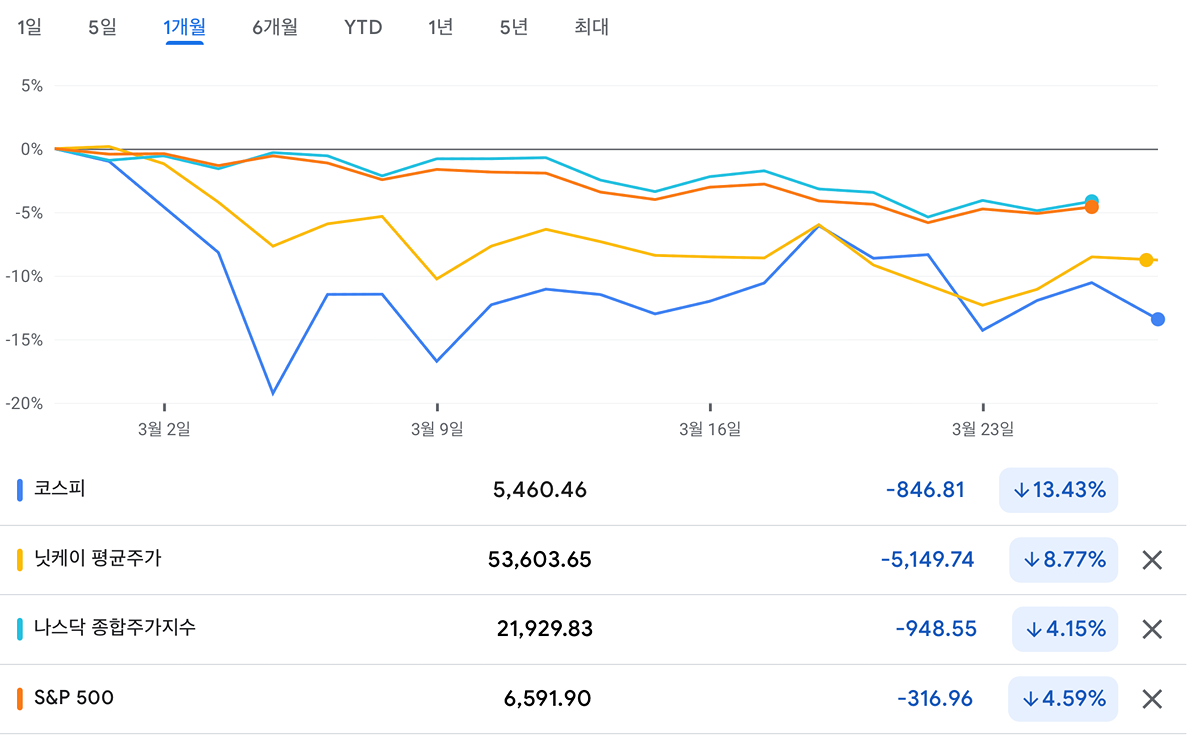Click the 닛케이 8.77% change badge
Screen dimensions: 1200x741
coord(1063,560)
